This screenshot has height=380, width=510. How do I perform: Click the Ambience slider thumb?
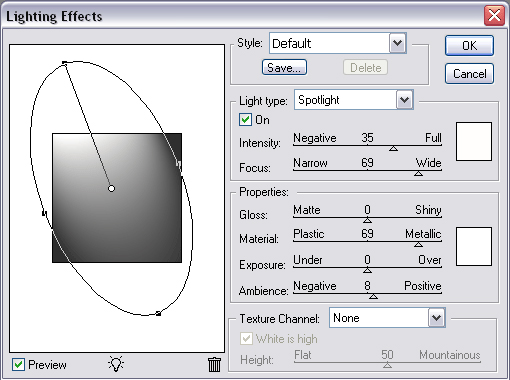coord(373,296)
